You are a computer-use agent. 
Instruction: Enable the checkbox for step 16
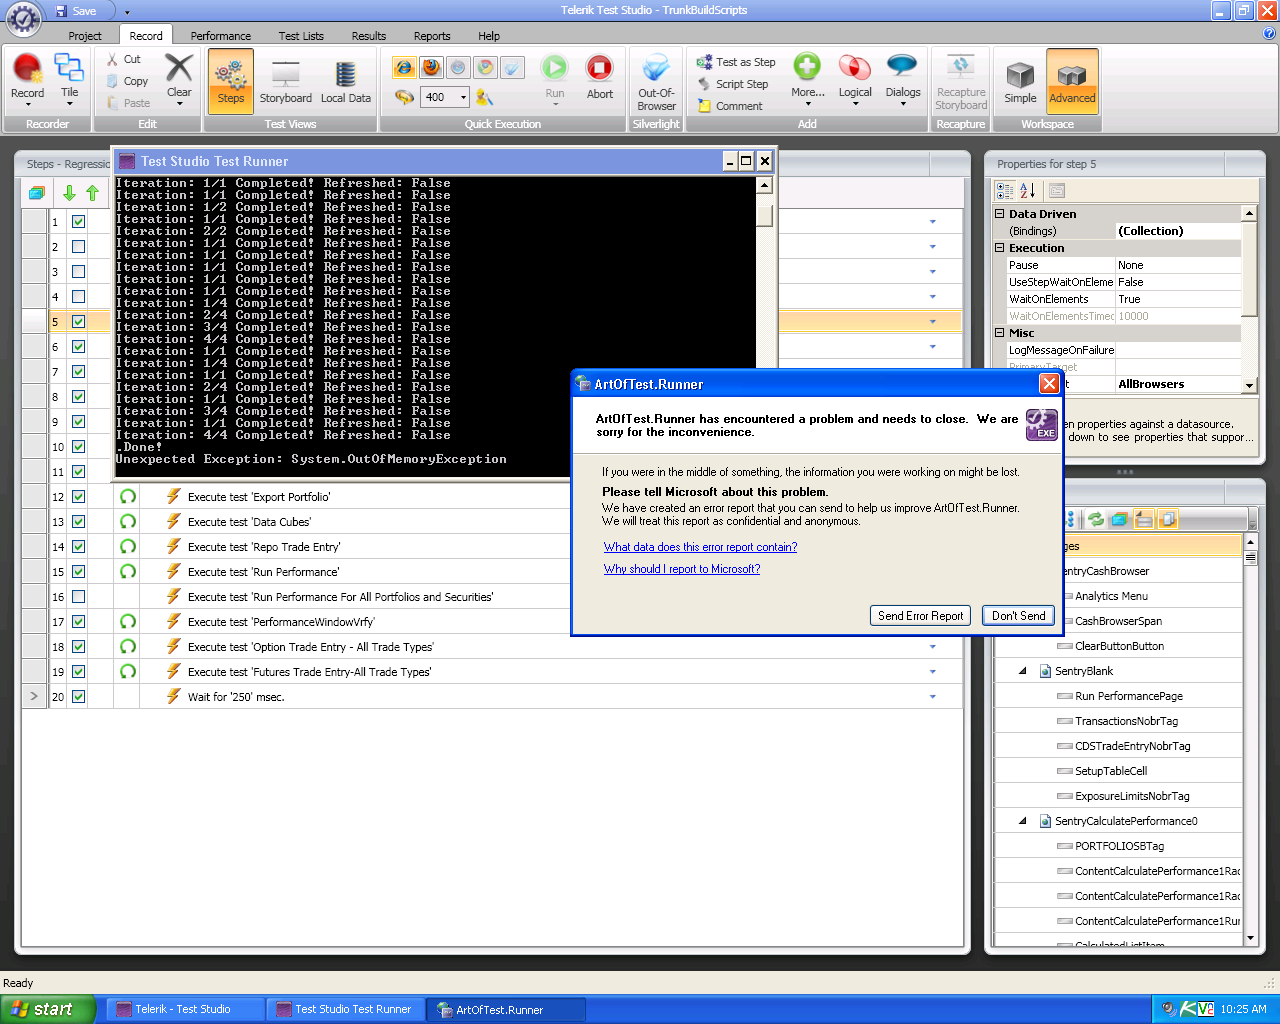point(79,597)
